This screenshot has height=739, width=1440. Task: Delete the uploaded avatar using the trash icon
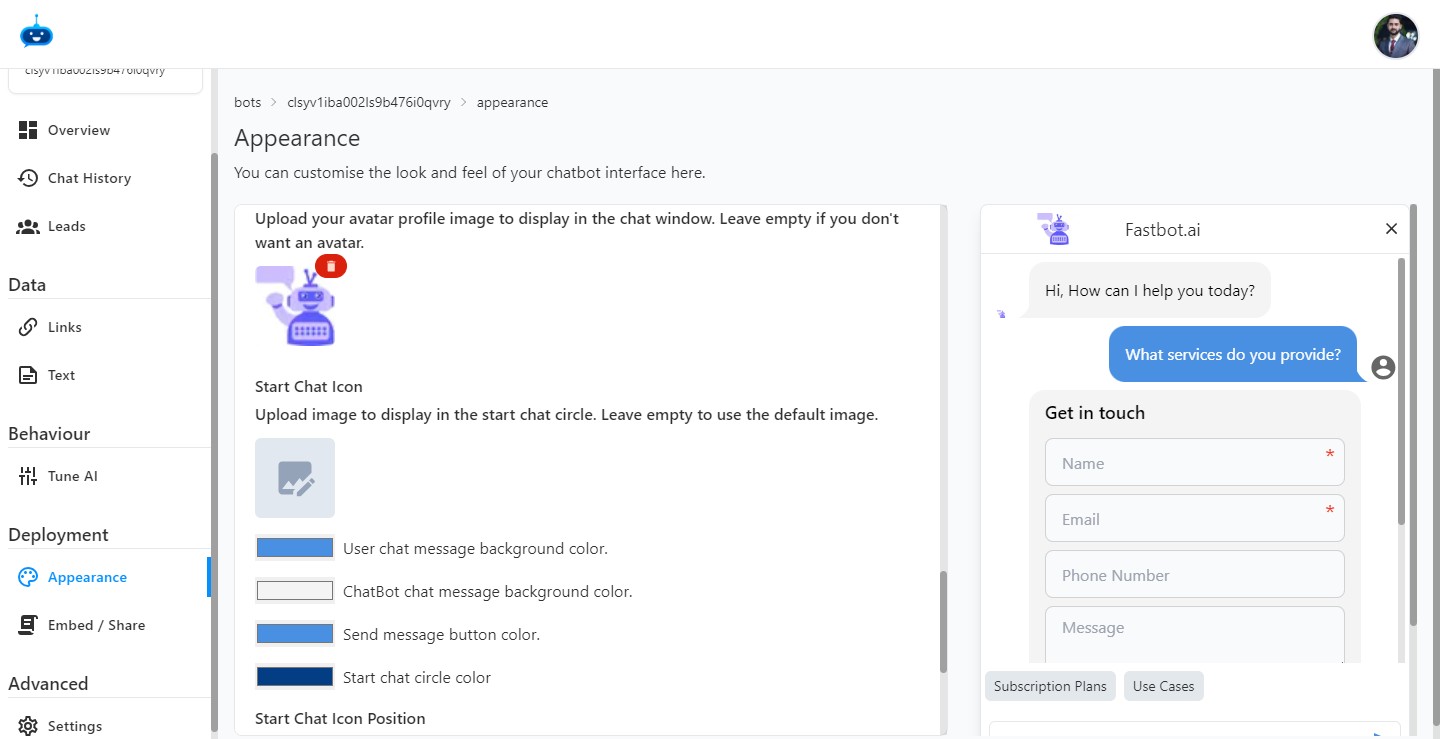click(331, 266)
